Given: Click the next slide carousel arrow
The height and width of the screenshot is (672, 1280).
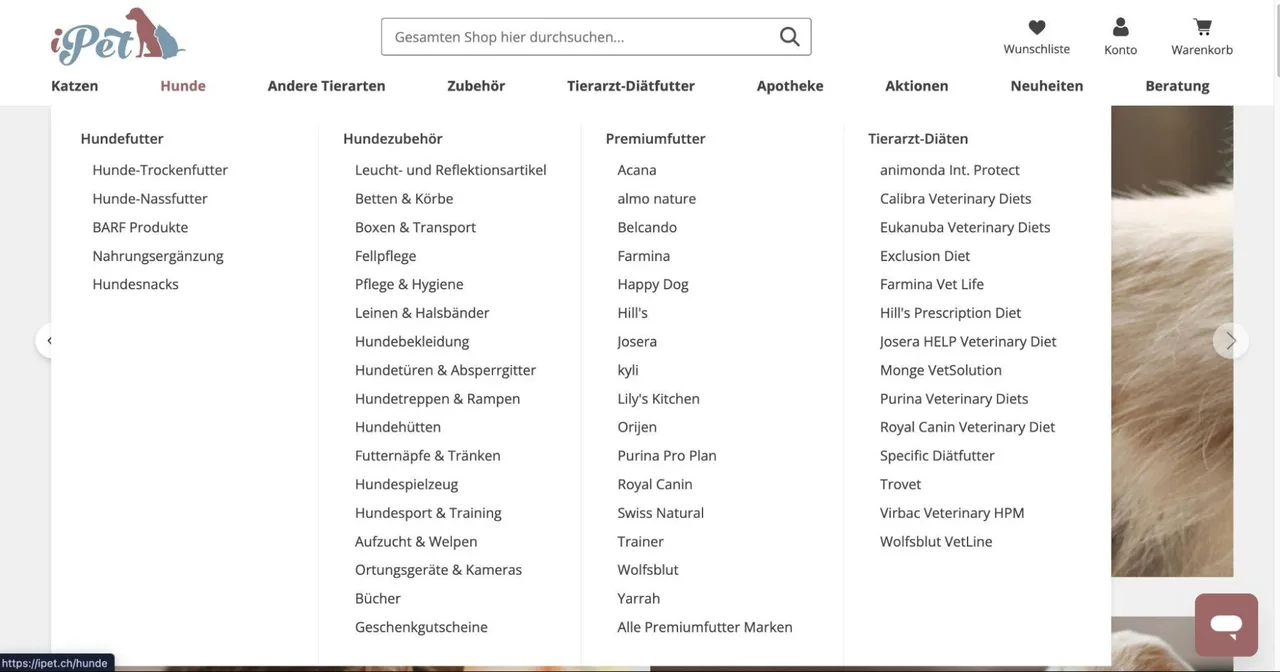Looking at the screenshot, I should (x=1231, y=341).
